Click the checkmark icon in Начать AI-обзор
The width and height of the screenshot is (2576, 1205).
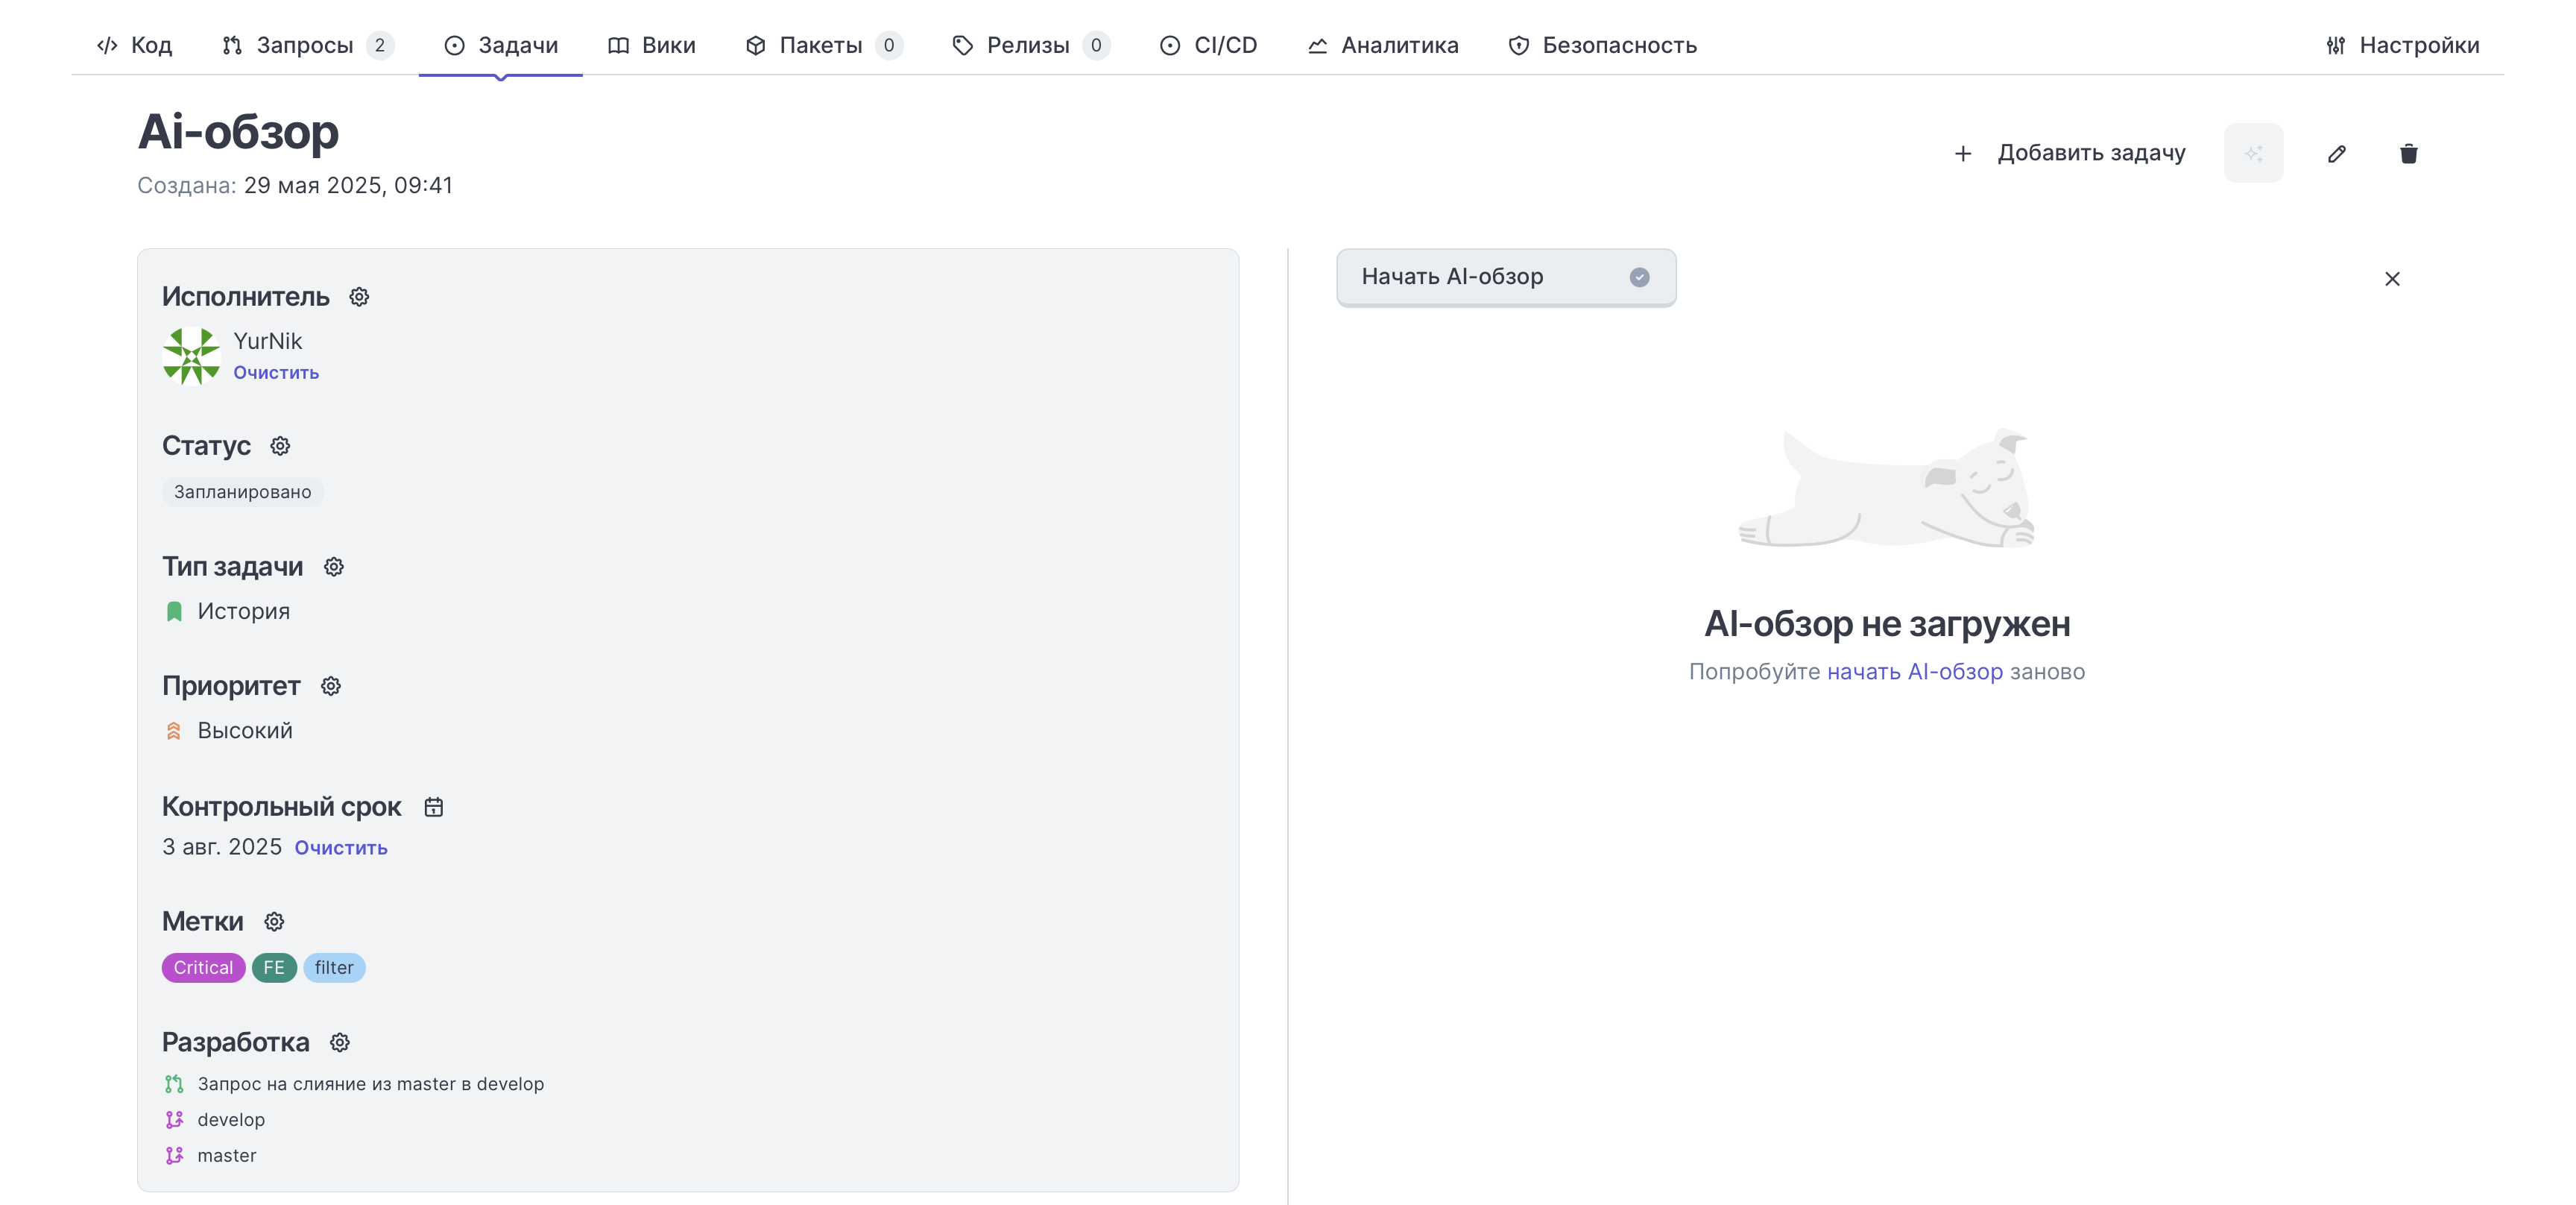[1639, 277]
